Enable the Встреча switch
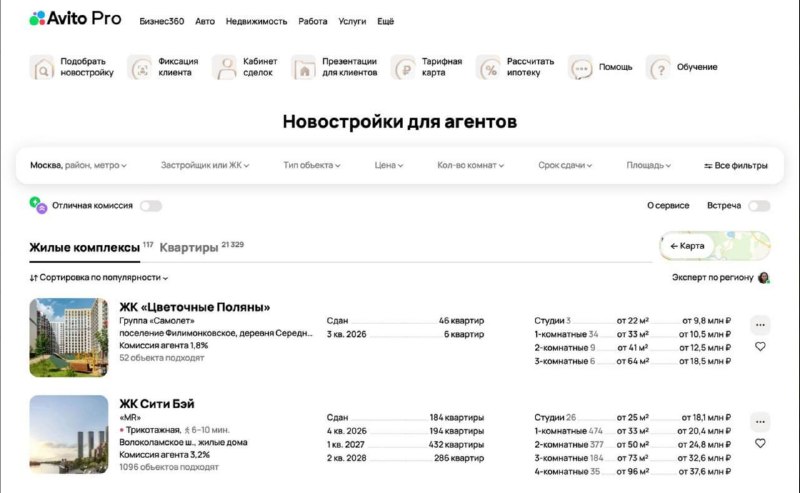This screenshot has width=800, height=493. point(759,206)
